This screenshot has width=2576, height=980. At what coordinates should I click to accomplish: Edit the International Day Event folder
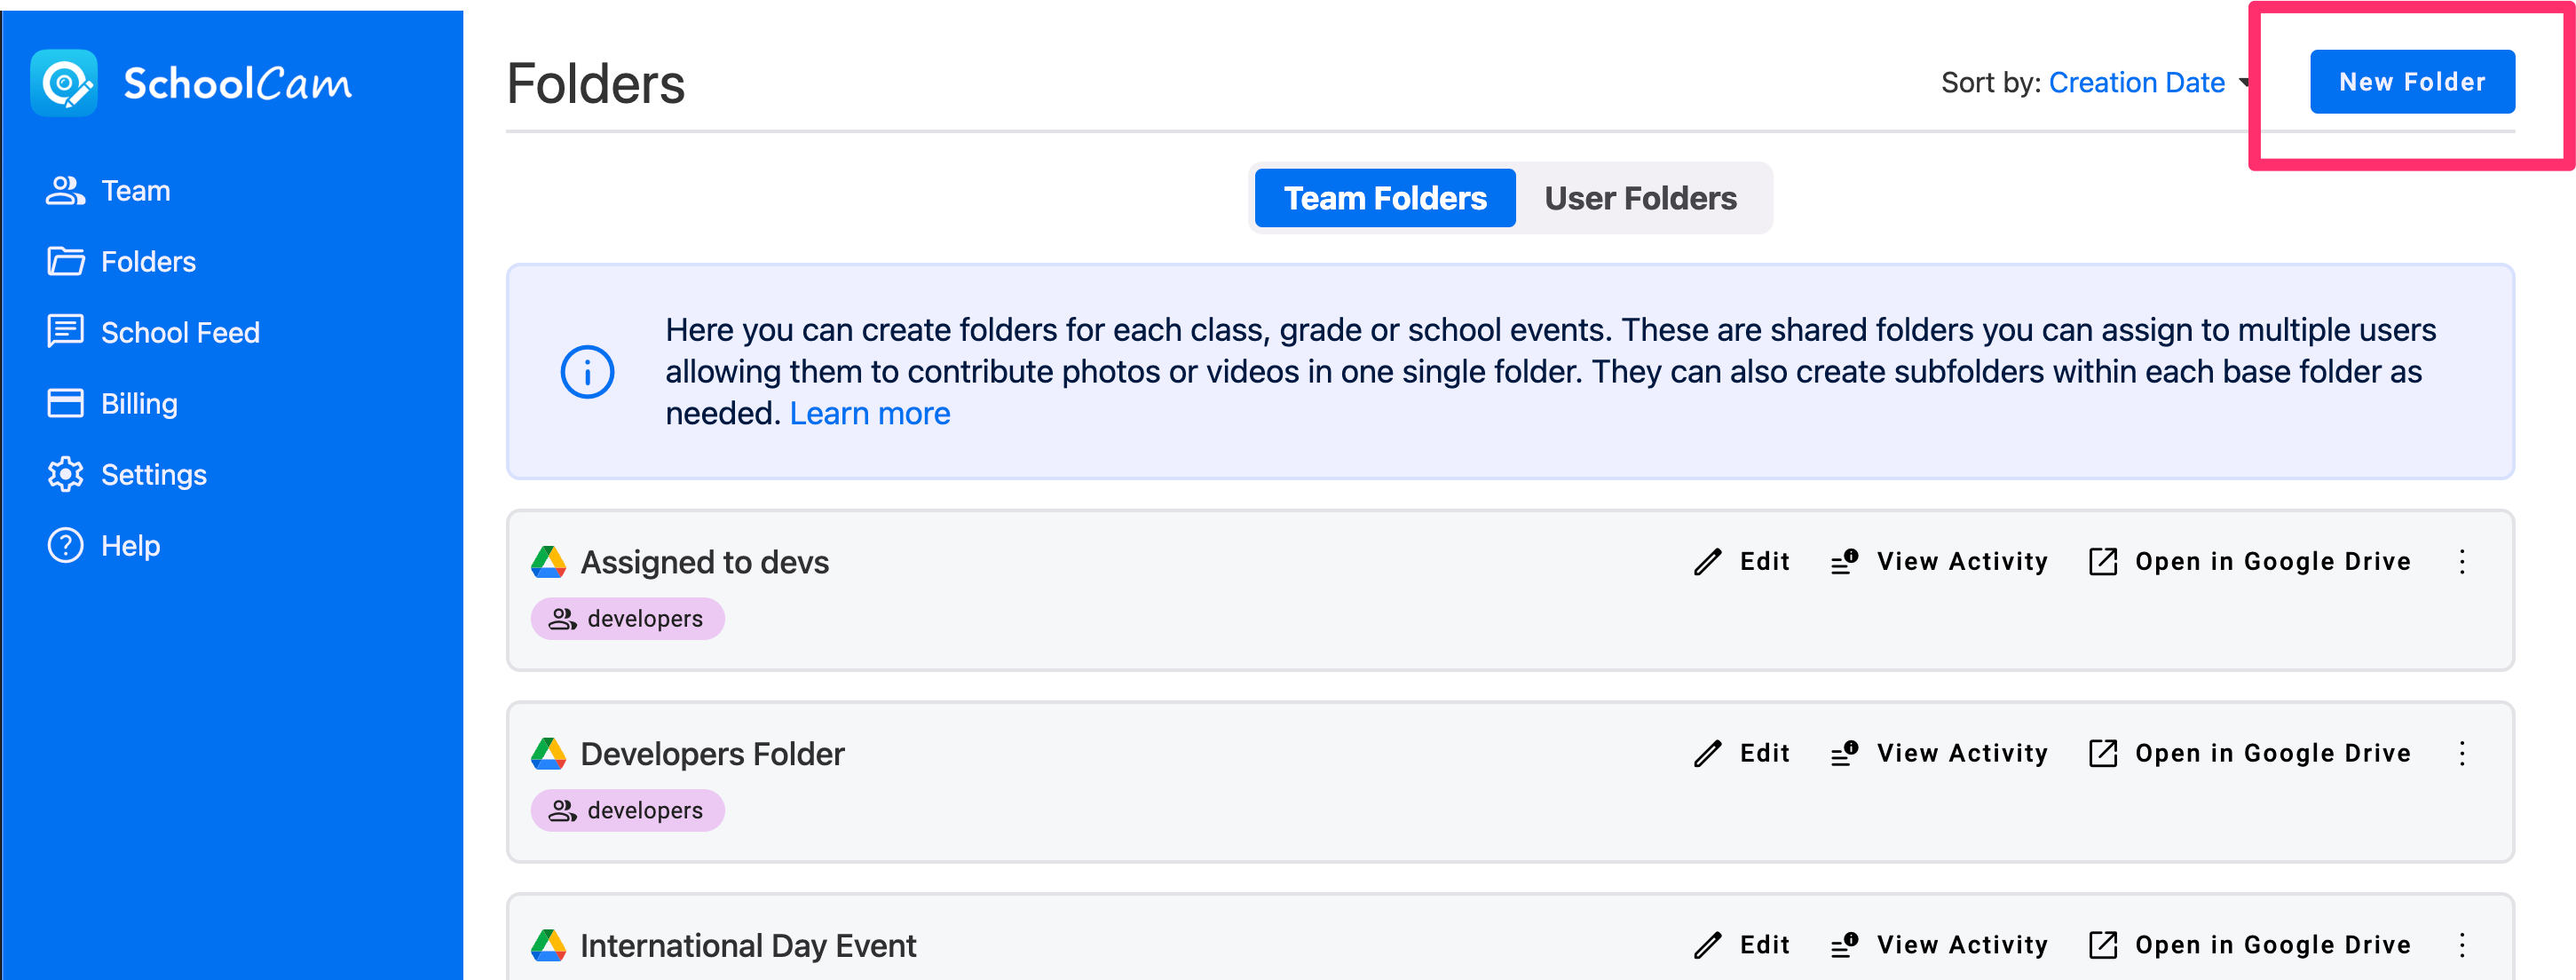point(1741,946)
